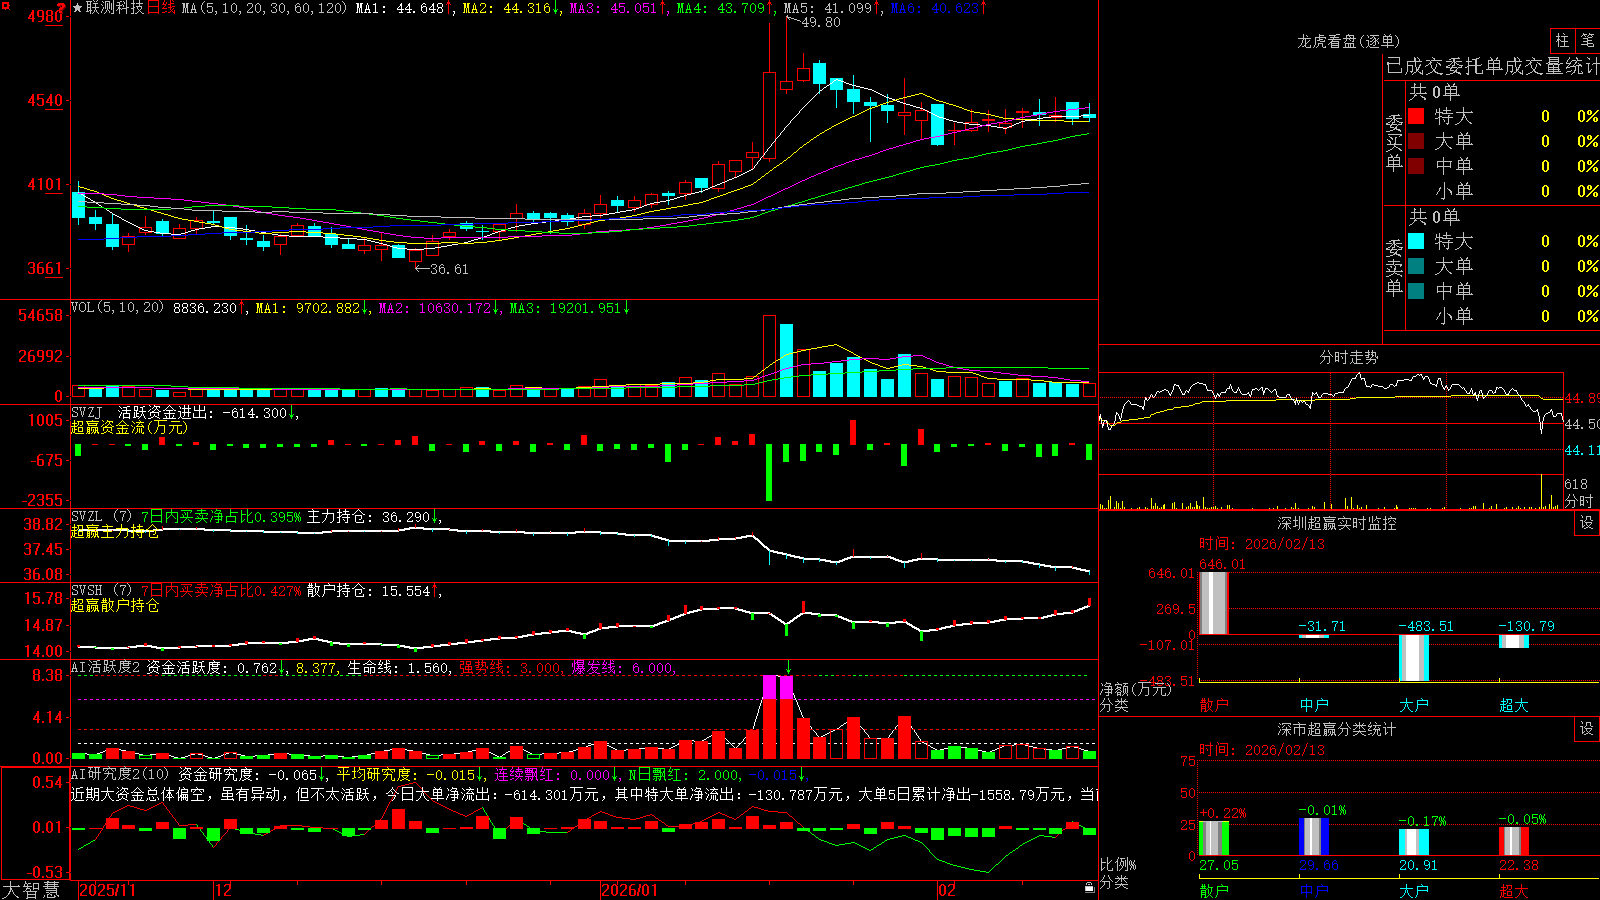
Task: Click the dark red 大单 buy-order swatch
Action: click(1416, 141)
